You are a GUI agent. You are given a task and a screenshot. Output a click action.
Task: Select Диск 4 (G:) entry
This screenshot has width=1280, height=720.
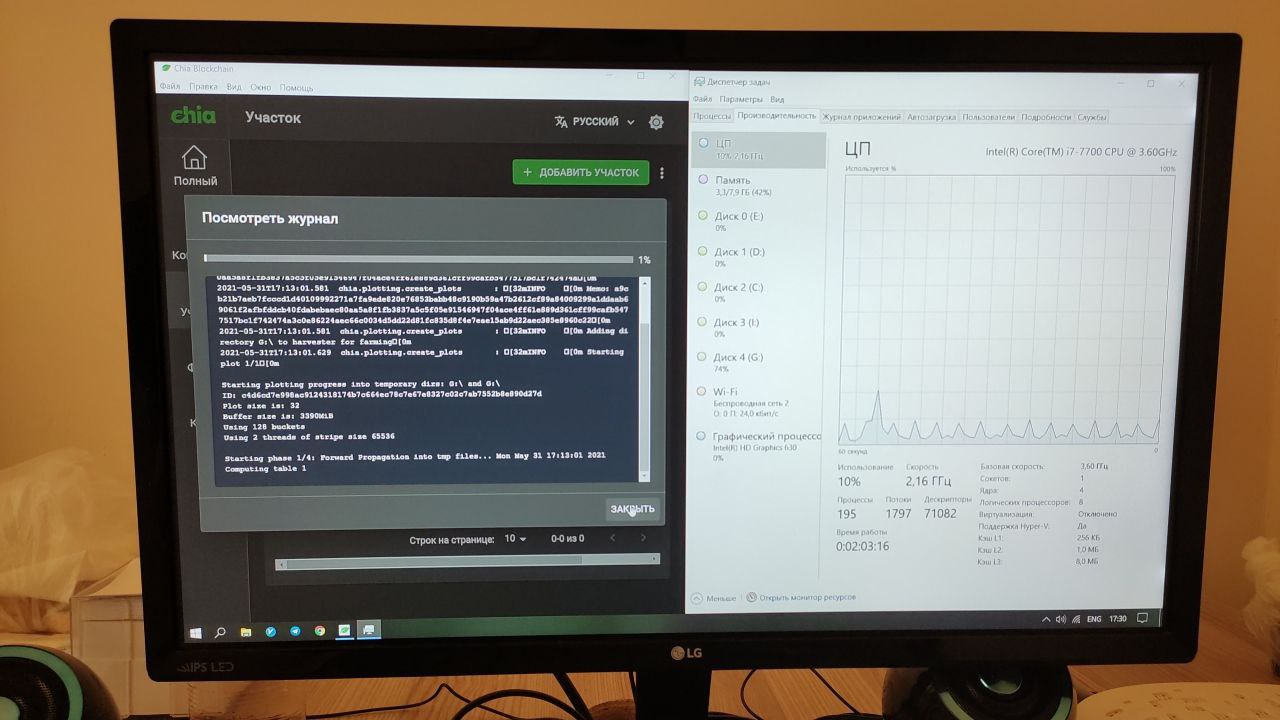tap(759, 363)
